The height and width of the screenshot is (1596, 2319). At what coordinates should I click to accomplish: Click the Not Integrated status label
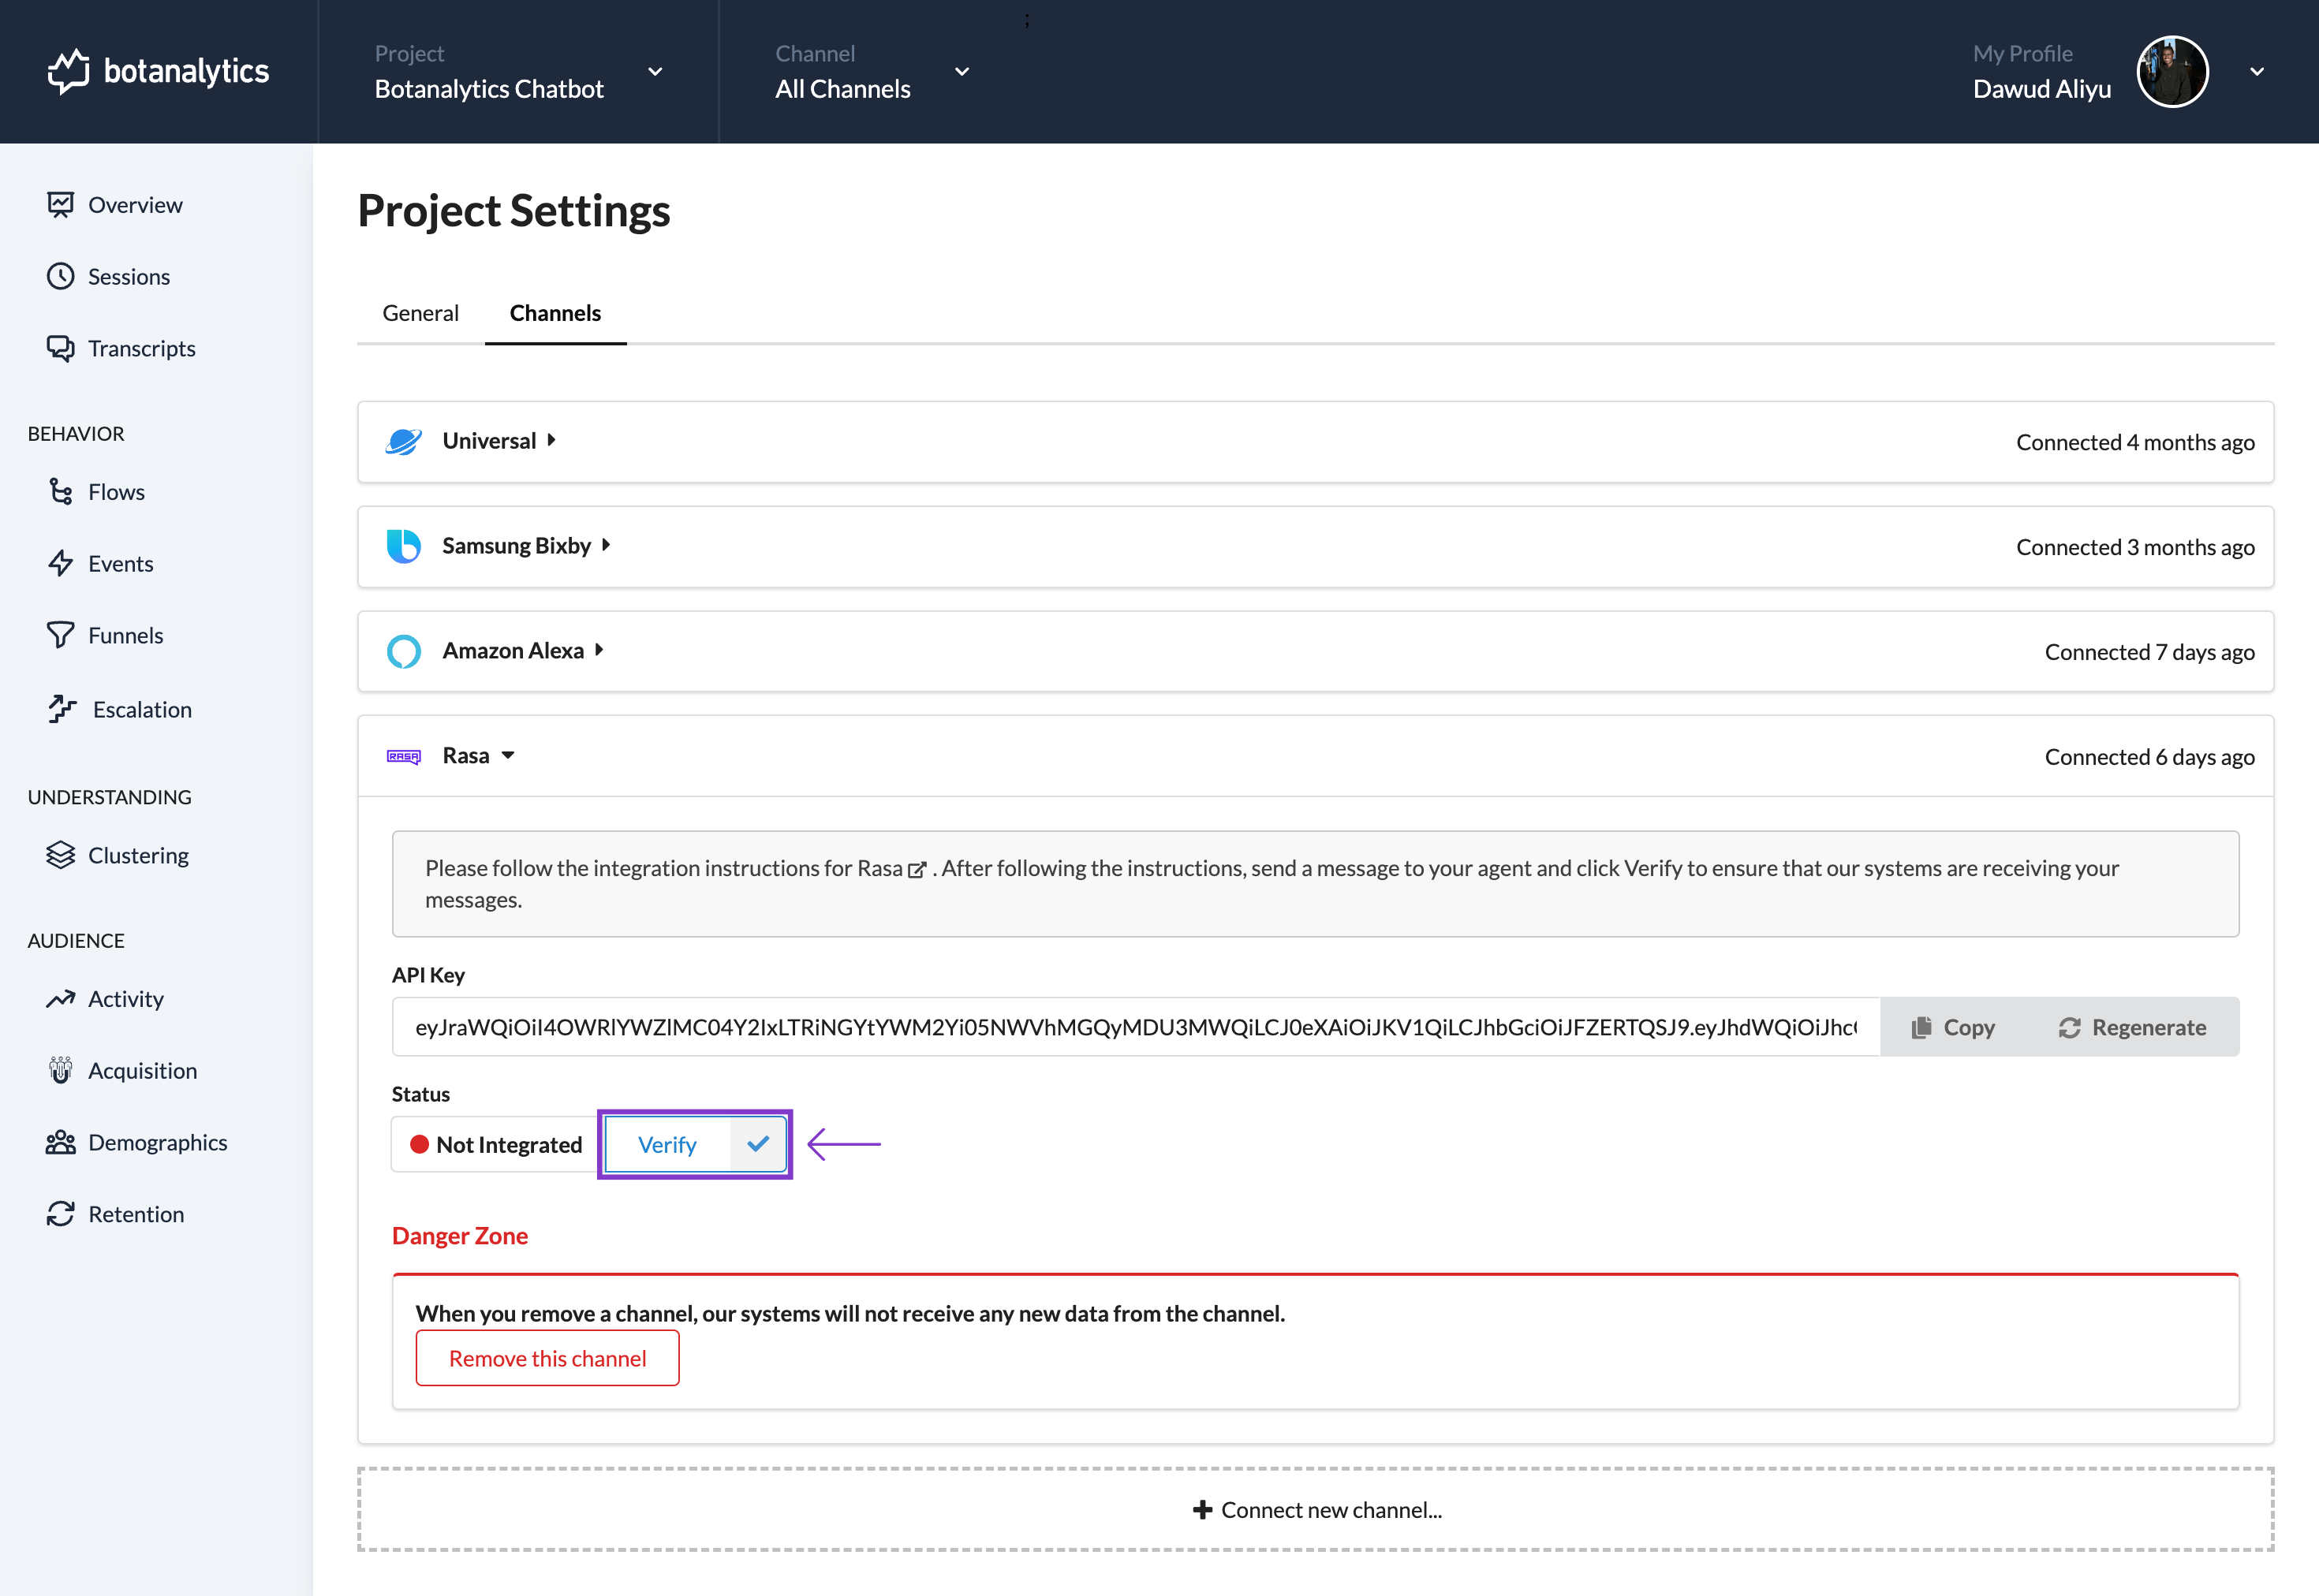click(509, 1144)
